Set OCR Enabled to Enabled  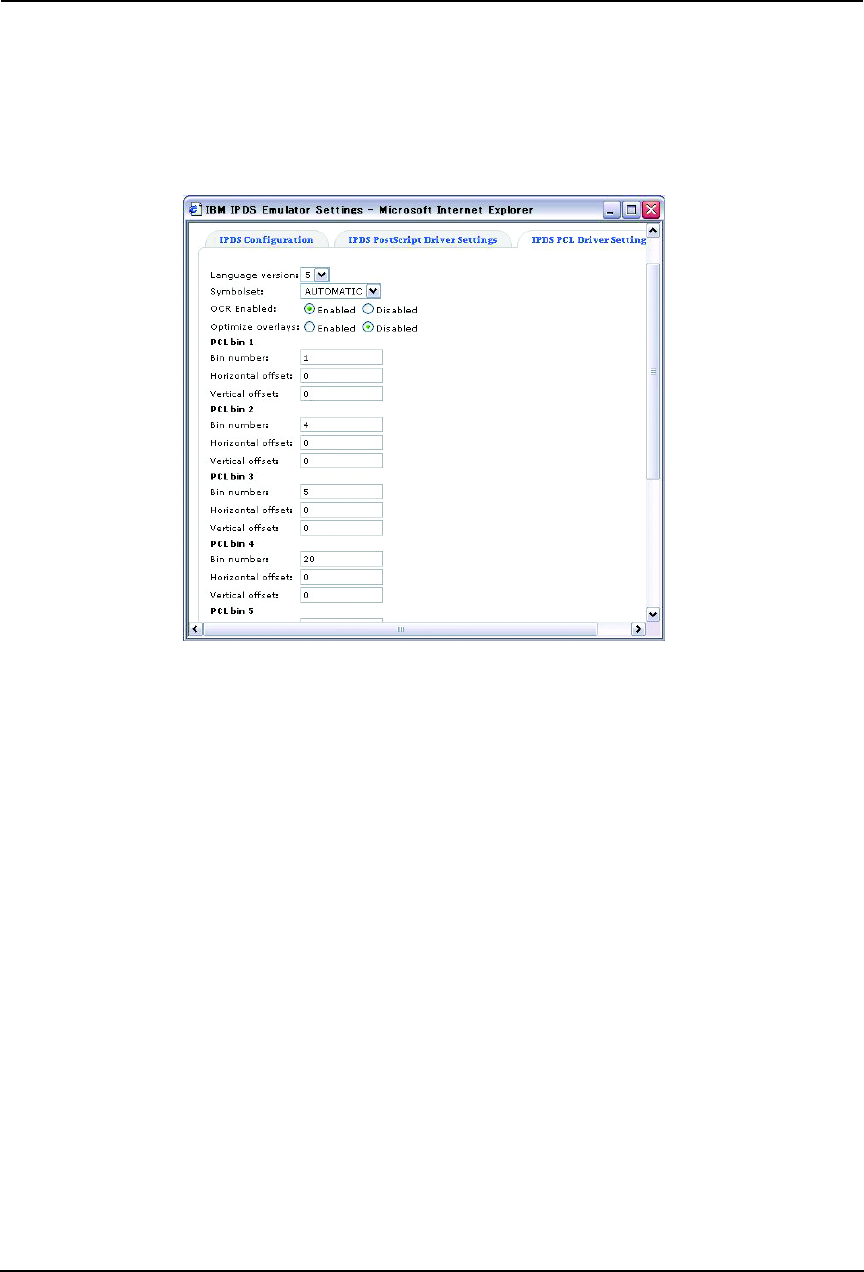(x=310, y=309)
